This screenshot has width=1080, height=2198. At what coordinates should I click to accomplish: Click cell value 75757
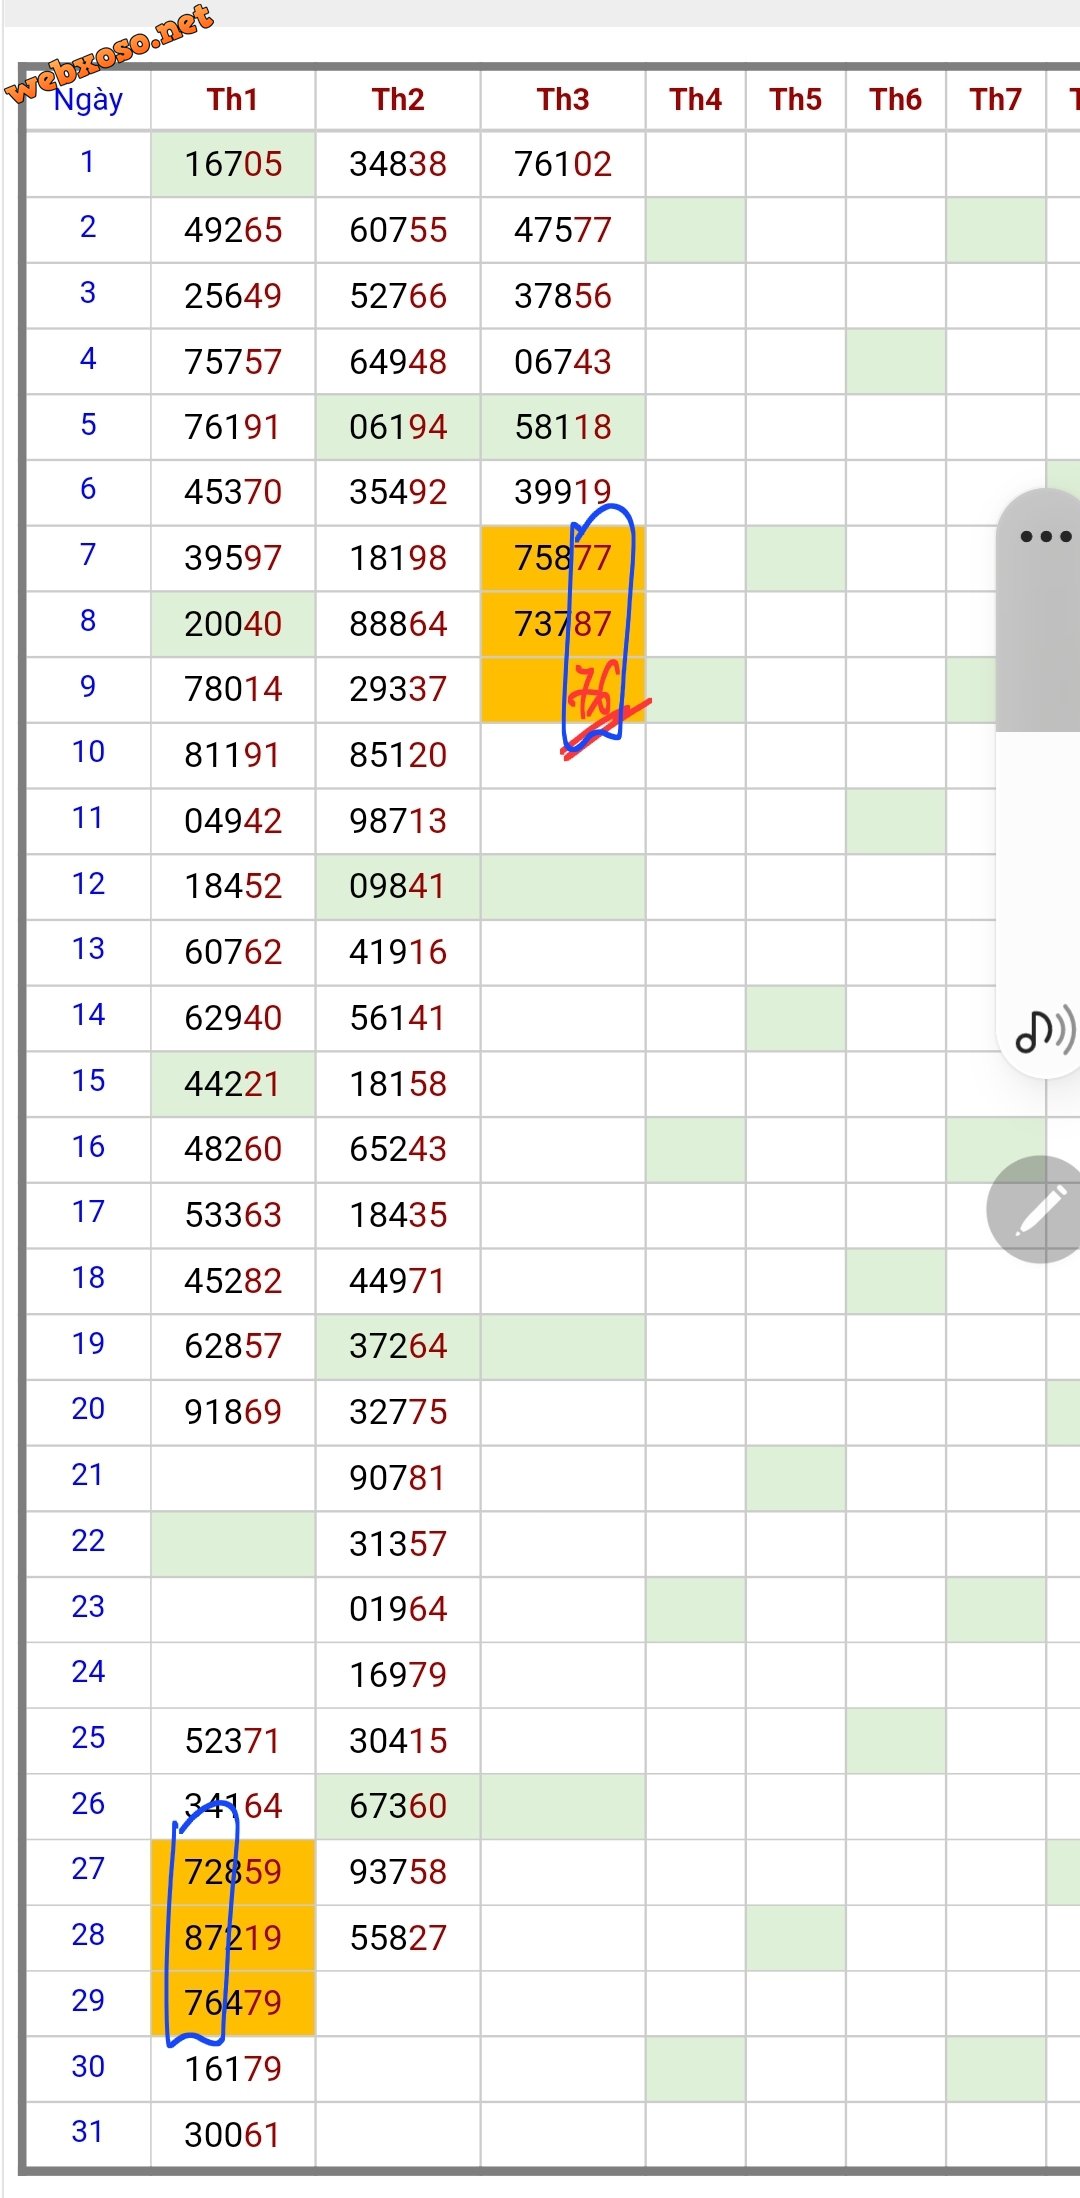(x=233, y=362)
